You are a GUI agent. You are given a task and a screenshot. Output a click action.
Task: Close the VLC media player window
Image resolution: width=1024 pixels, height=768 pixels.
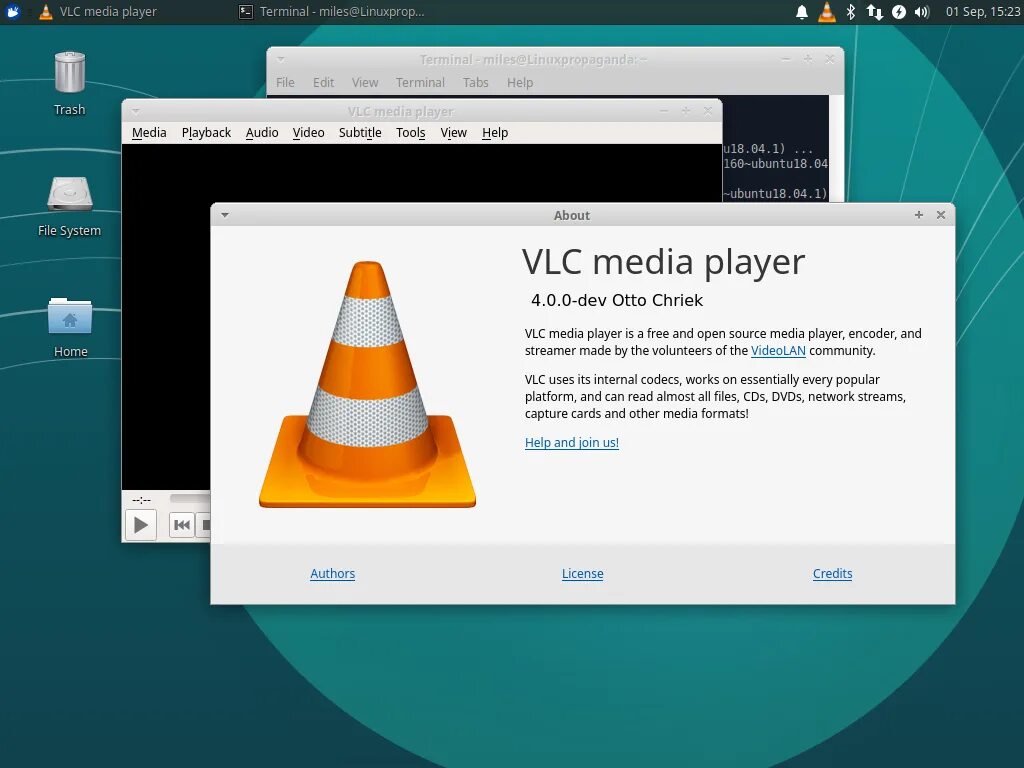click(x=708, y=111)
